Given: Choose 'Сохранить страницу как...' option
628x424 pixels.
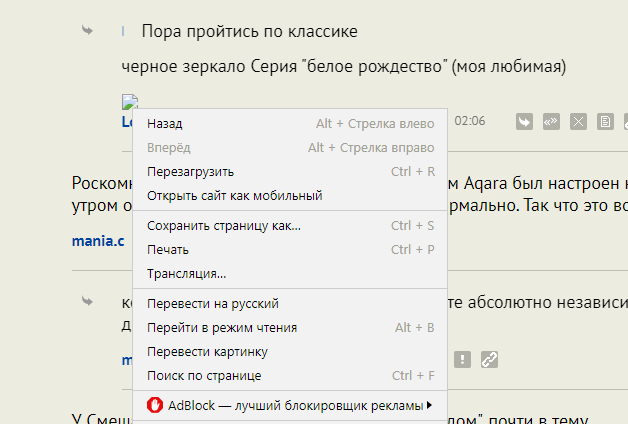Looking at the screenshot, I should [x=223, y=225].
